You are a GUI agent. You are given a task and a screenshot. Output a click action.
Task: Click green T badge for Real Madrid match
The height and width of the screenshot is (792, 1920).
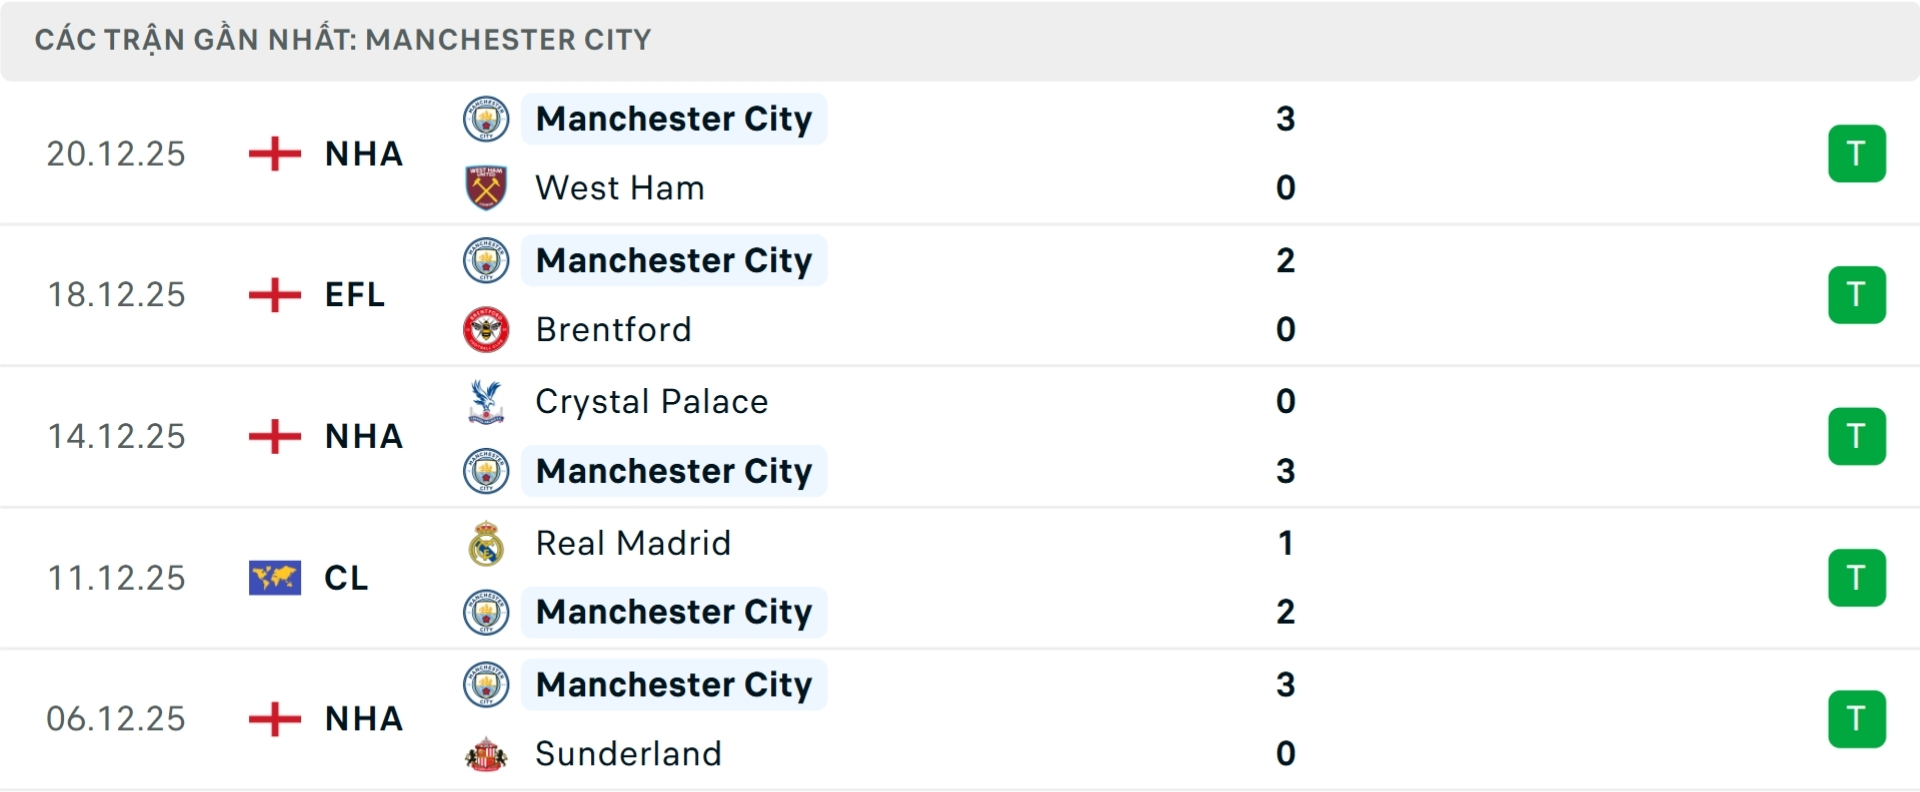[x=1856, y=578]
